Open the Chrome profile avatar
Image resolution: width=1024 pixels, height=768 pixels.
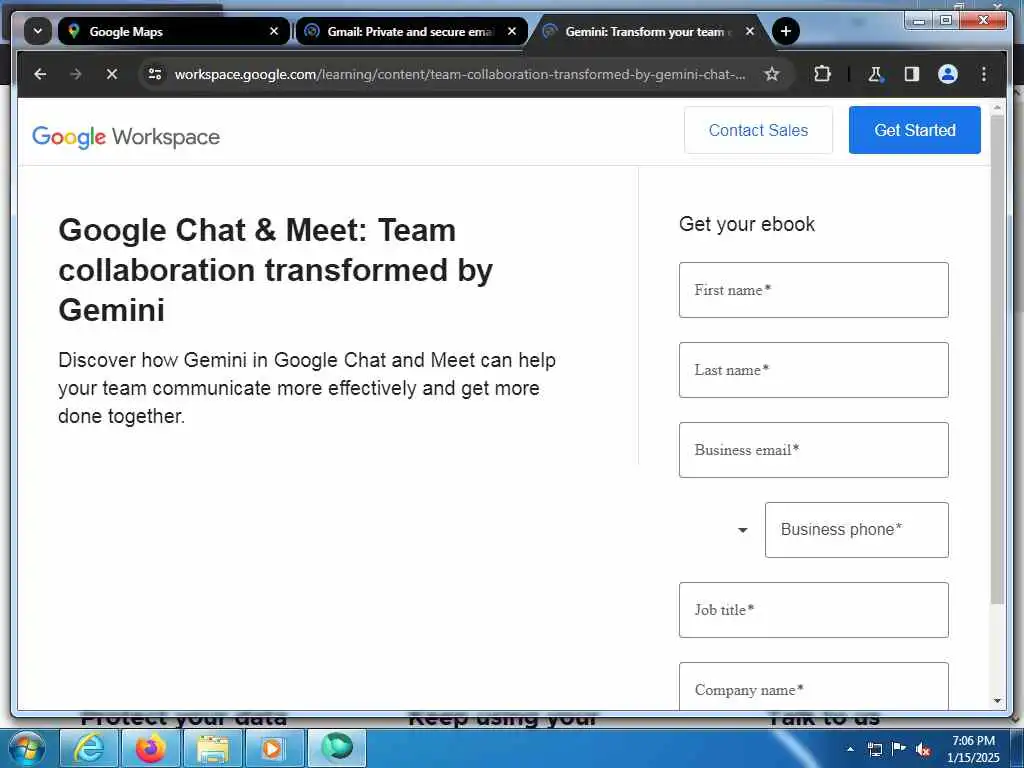coord(948,74)
